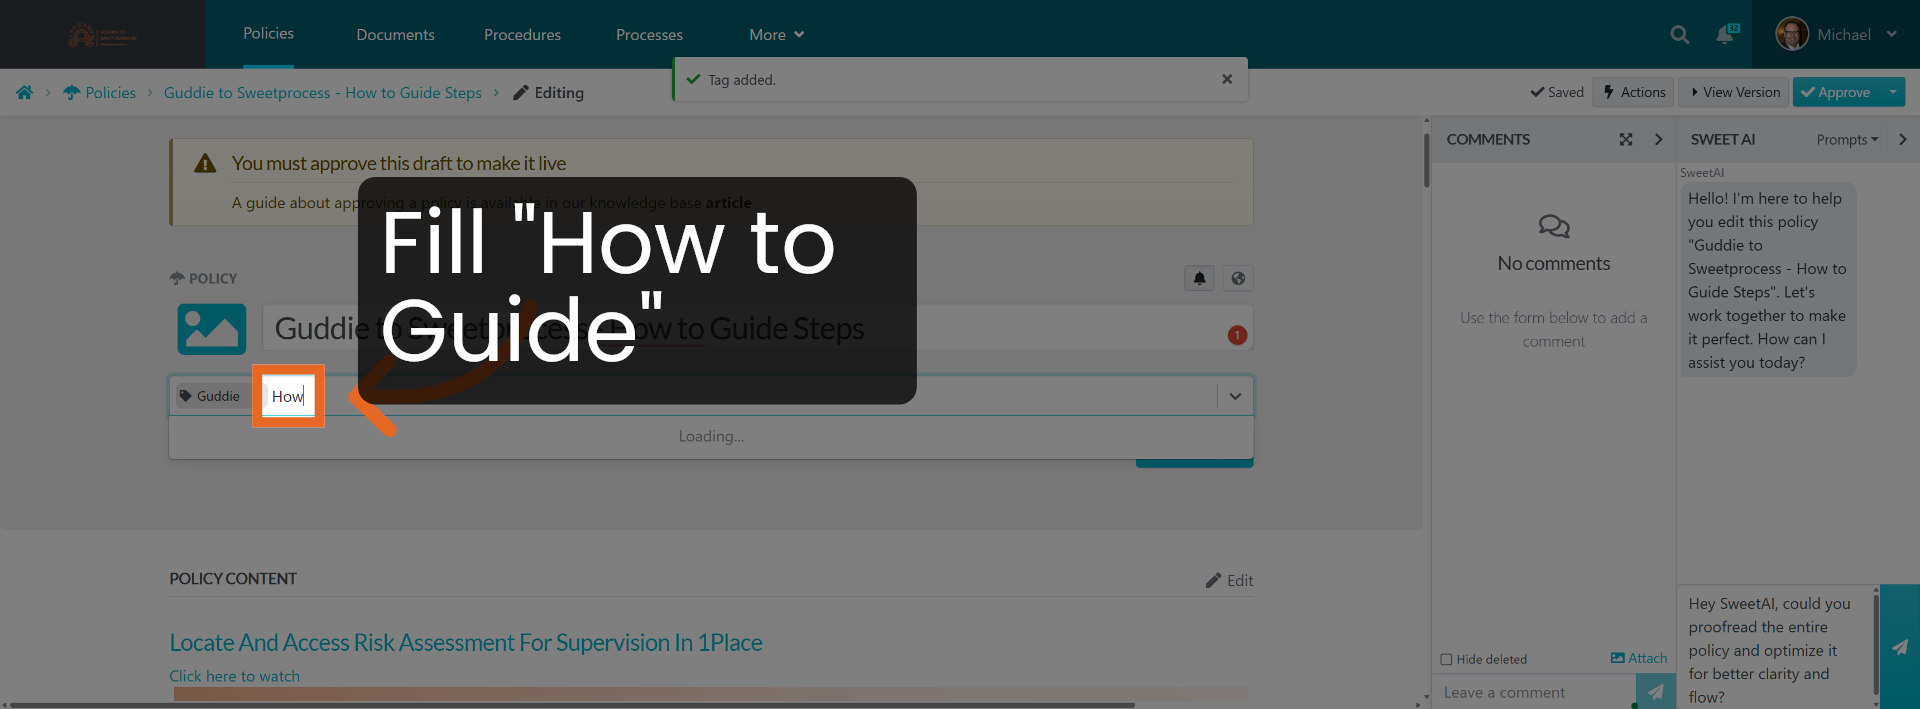Go to the Documents tab
1920x709 pixels.
pyautogui.click(x=396, y=35)
